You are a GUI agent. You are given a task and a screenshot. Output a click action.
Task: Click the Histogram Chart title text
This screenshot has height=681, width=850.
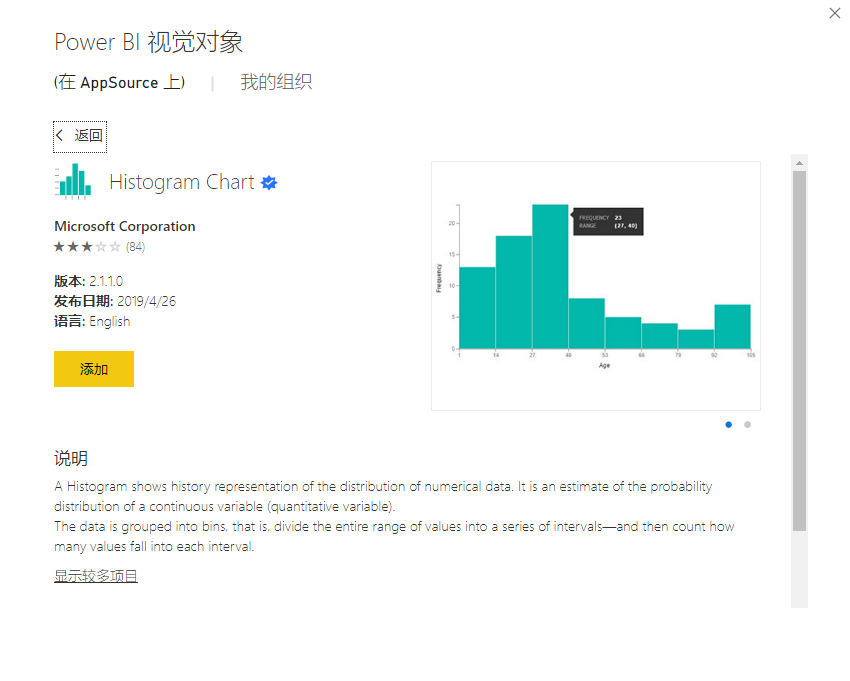point(181,182)
